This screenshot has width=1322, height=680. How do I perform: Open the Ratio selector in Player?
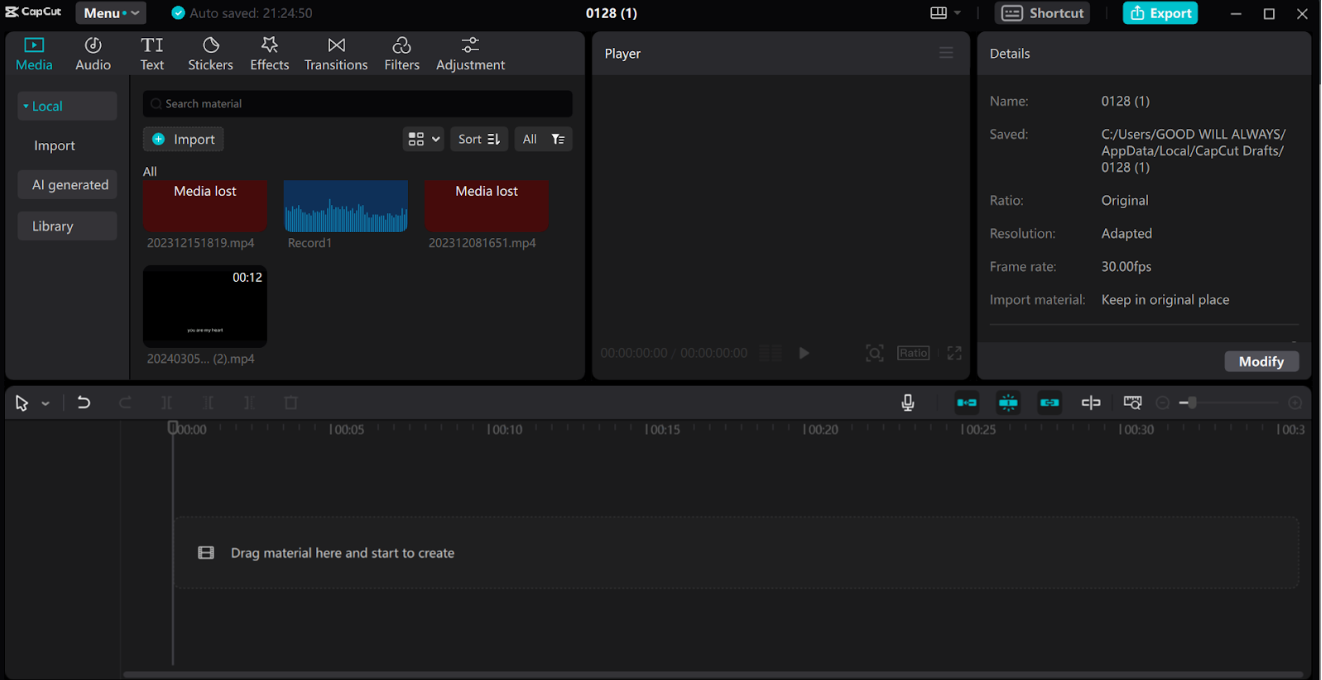[x=913, y=353]
